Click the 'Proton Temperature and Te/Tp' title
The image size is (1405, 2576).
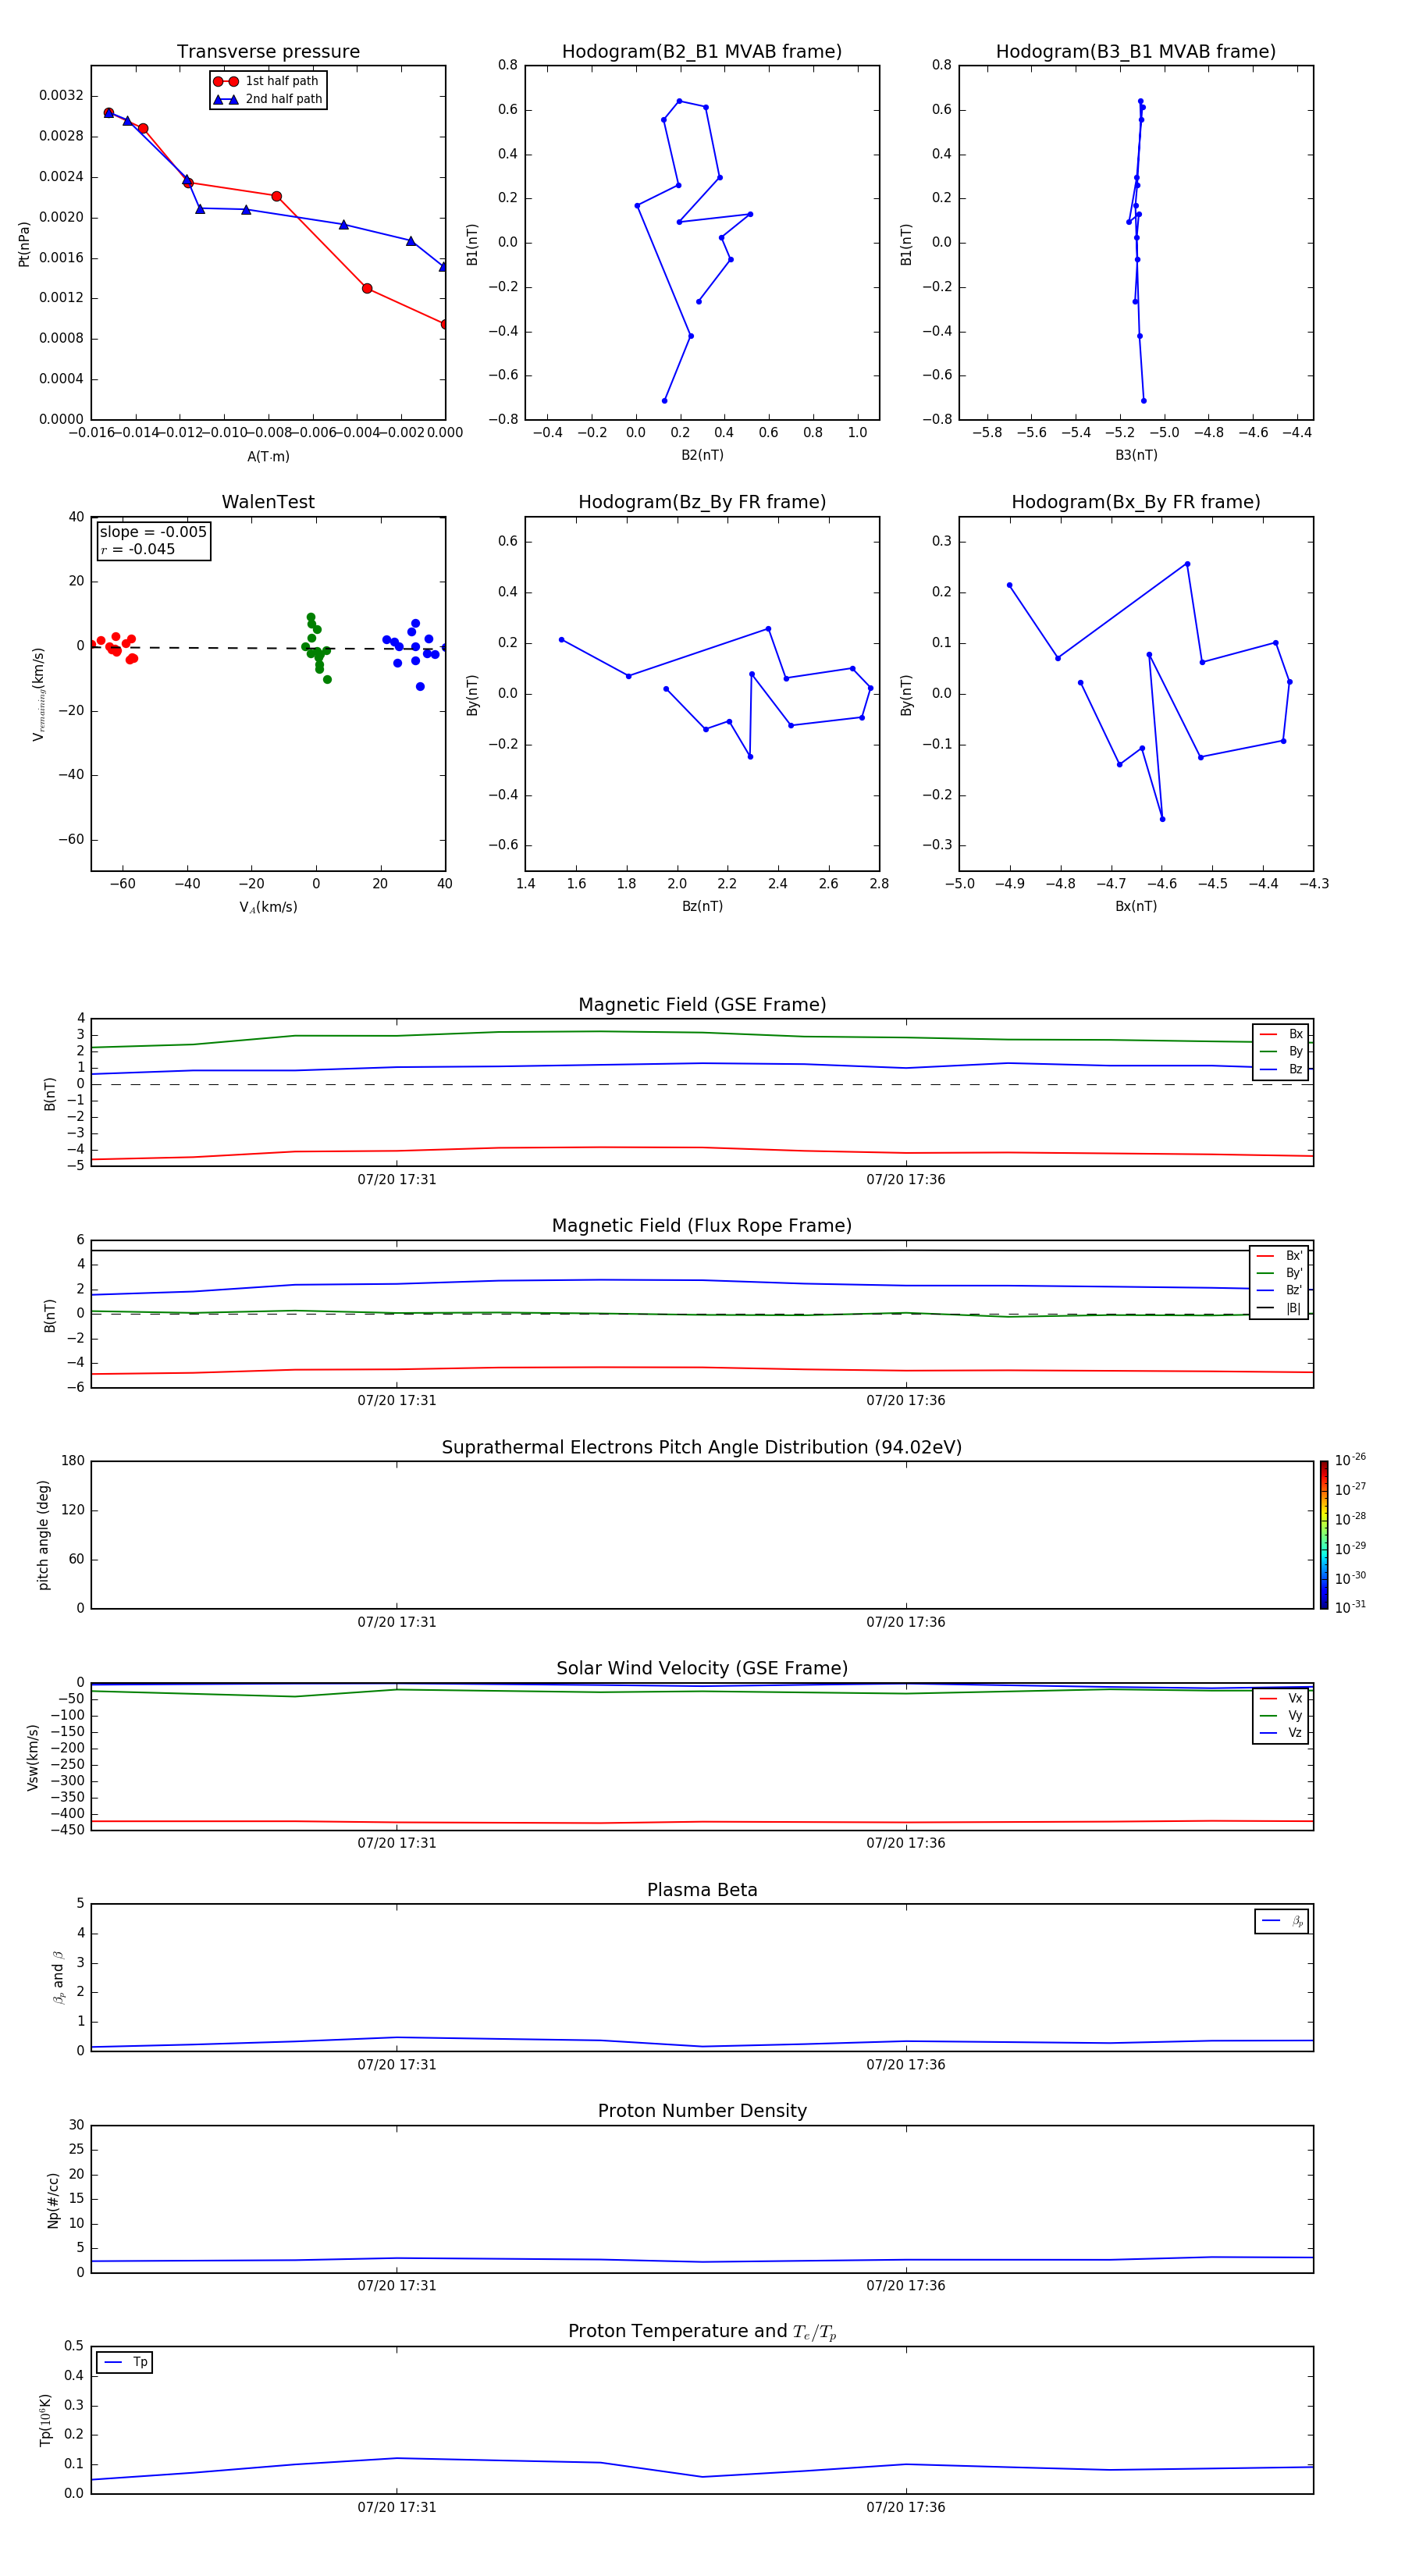pyautogui.click(x=702, y=2332)
